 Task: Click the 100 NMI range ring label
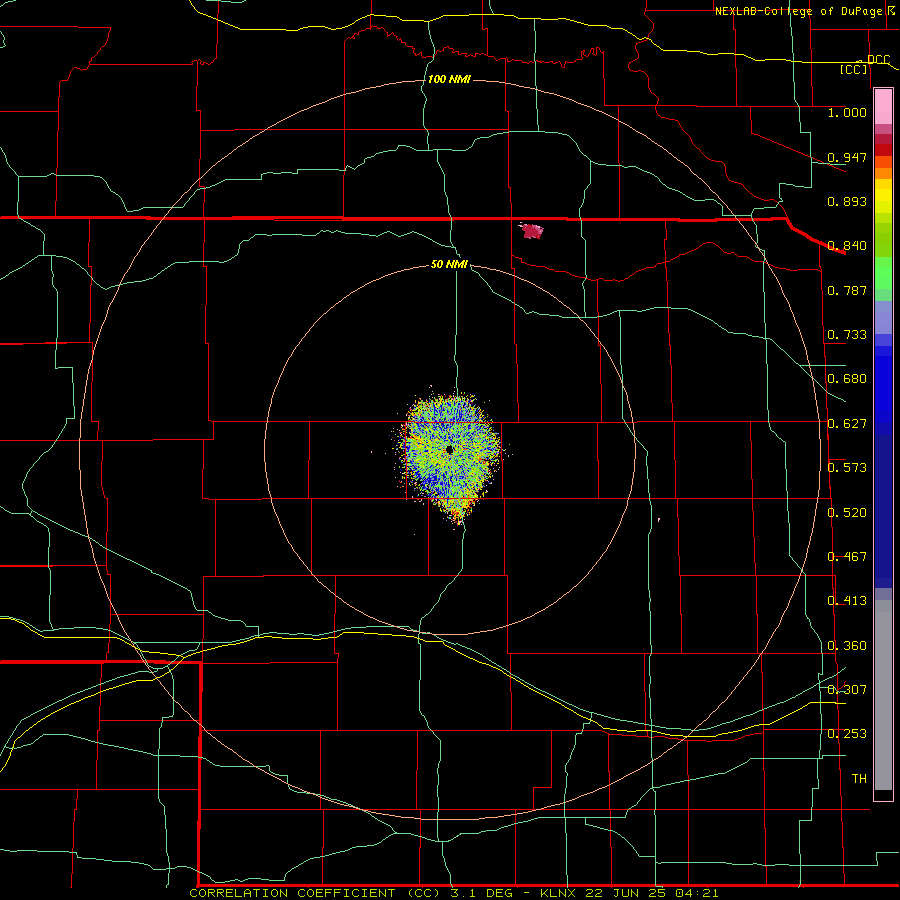pyautogui.click(x=449, y=79)
